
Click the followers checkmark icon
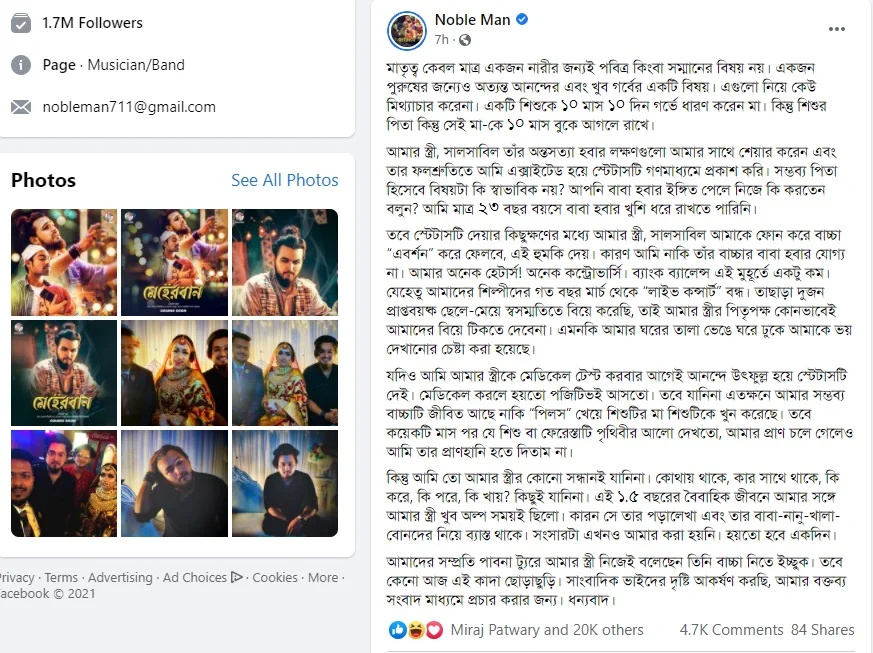click(21, 23)
